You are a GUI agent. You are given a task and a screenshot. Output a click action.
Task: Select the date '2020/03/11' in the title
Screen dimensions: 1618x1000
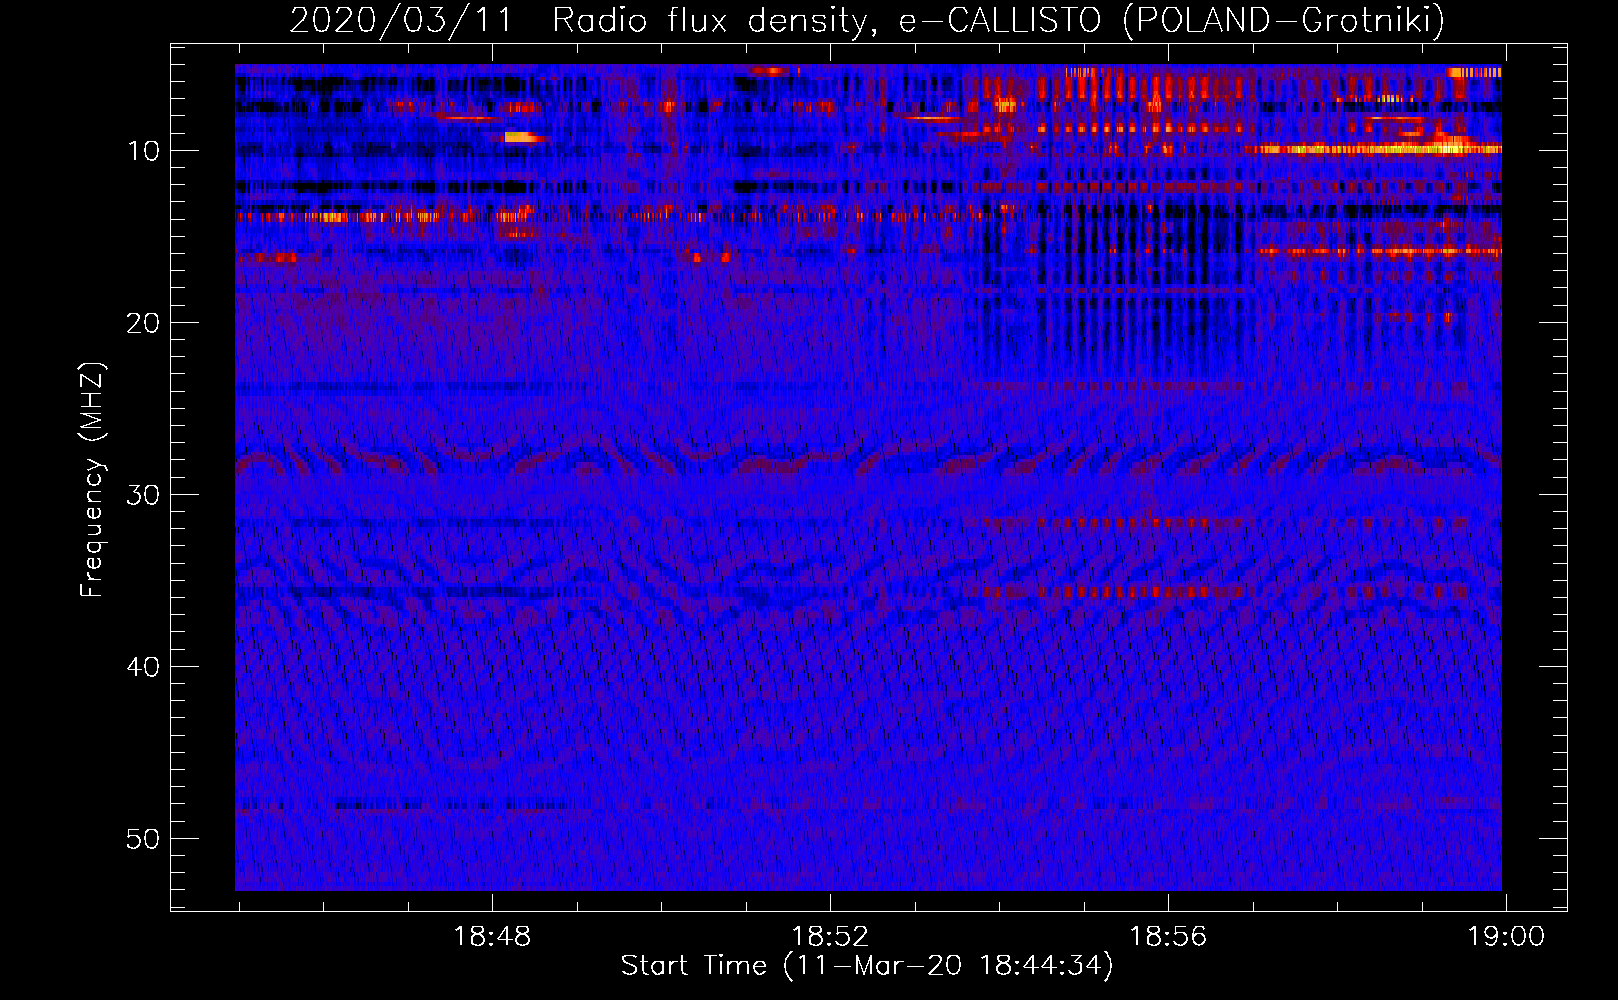[401, 20]
